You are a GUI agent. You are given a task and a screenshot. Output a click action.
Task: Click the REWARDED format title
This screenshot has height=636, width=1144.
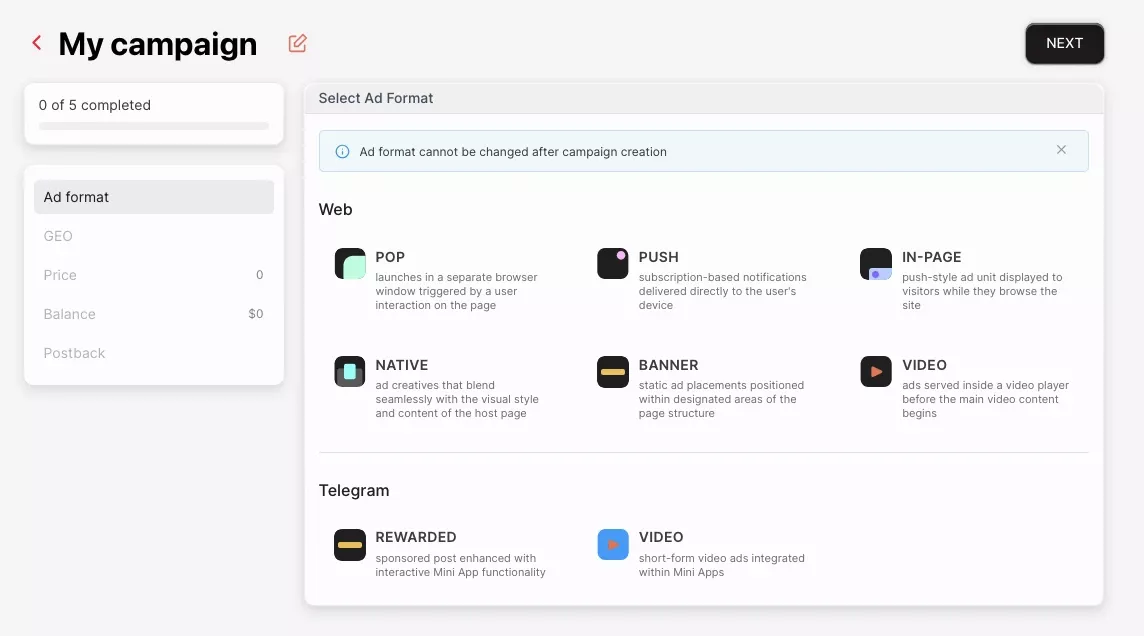pyautogui.click(x=416, y=537)
